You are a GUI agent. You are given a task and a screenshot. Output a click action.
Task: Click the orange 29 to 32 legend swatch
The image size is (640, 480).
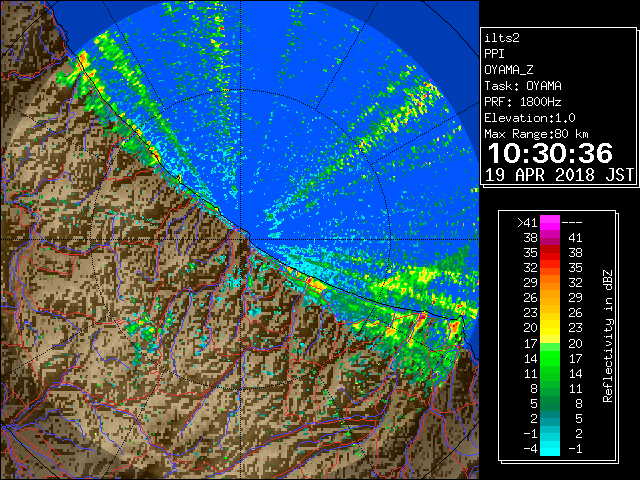[550, 283]
